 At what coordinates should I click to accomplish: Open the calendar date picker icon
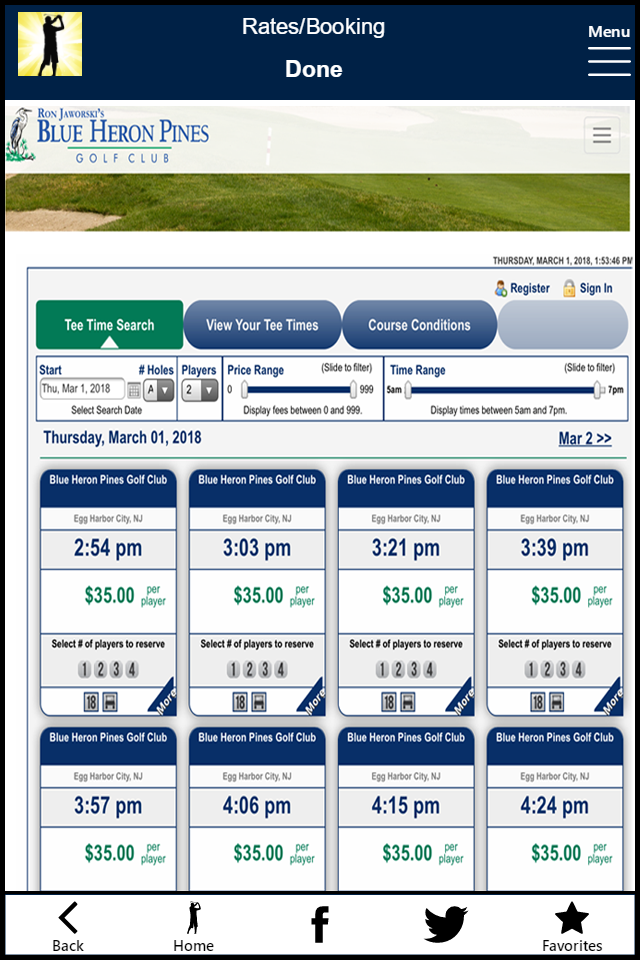click(x=134, y=389)
